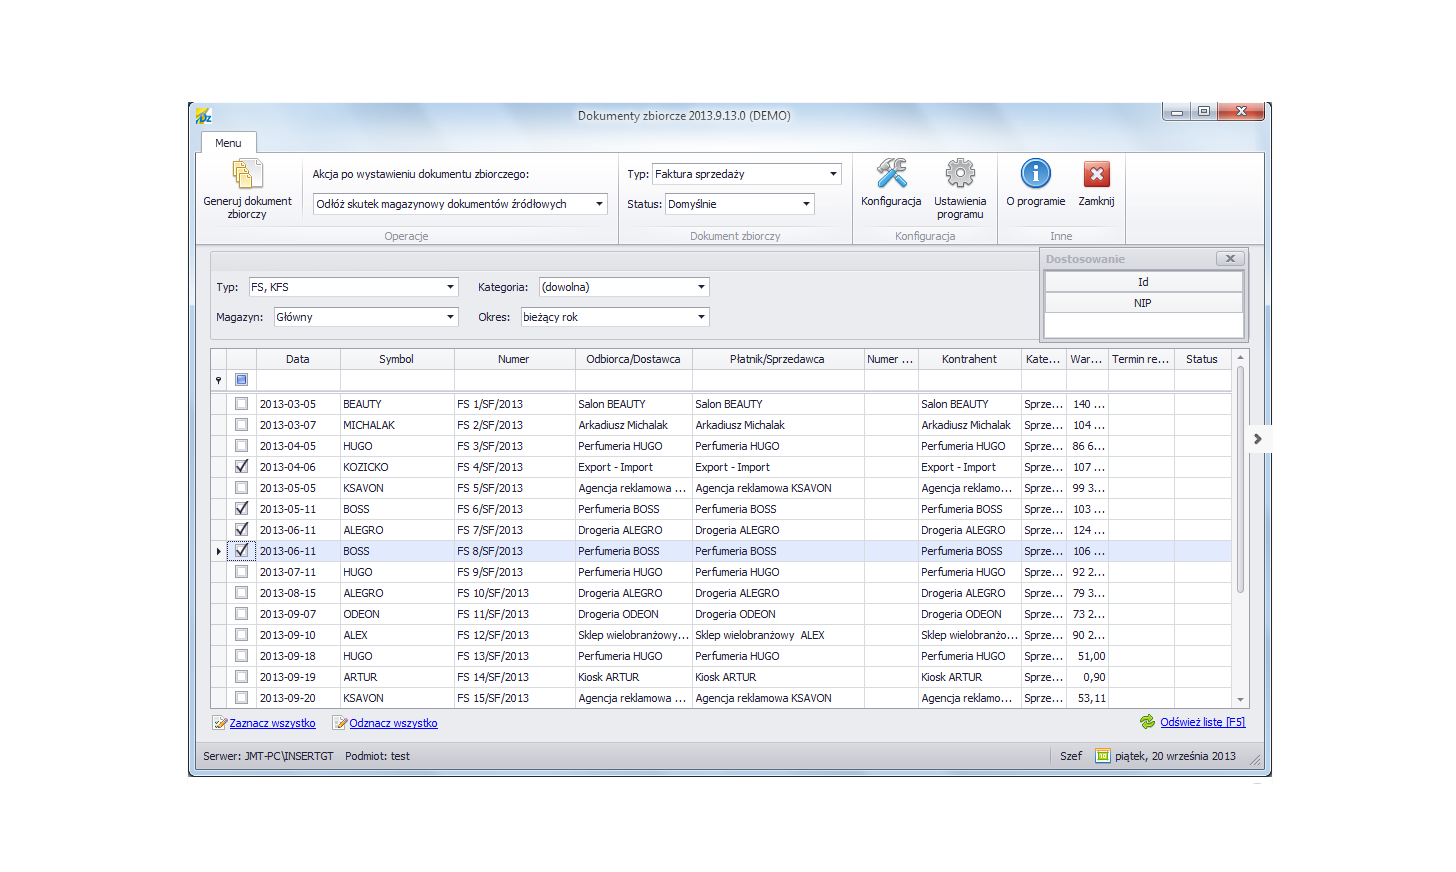Viewport: 1456px width, 872px height.
Task: Check the row FS 9/SF/2013 checkbox
Action: point(241,572)
